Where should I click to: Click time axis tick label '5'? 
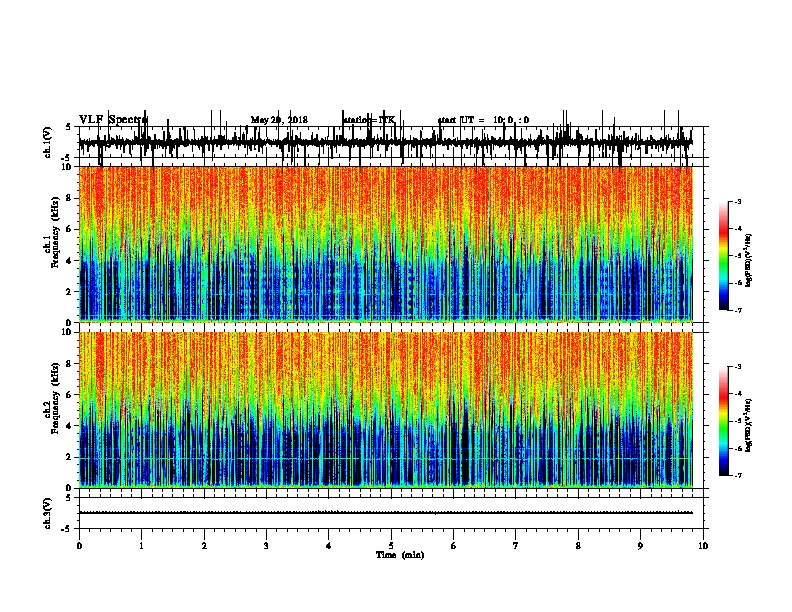tap(391, 546)
